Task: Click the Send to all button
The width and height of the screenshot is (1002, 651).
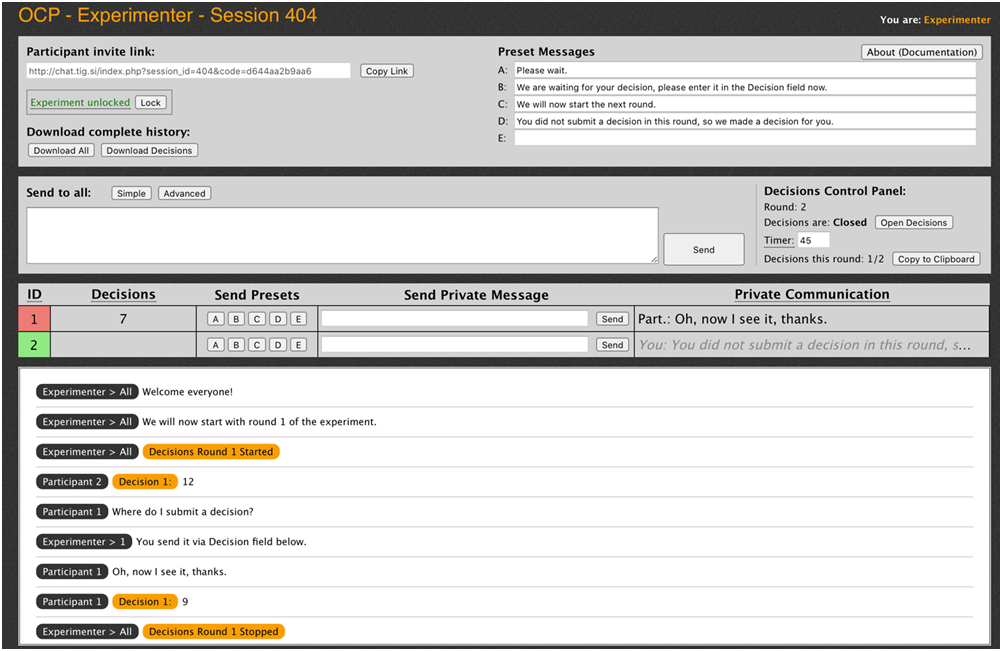Action: [x=703, y=249]
